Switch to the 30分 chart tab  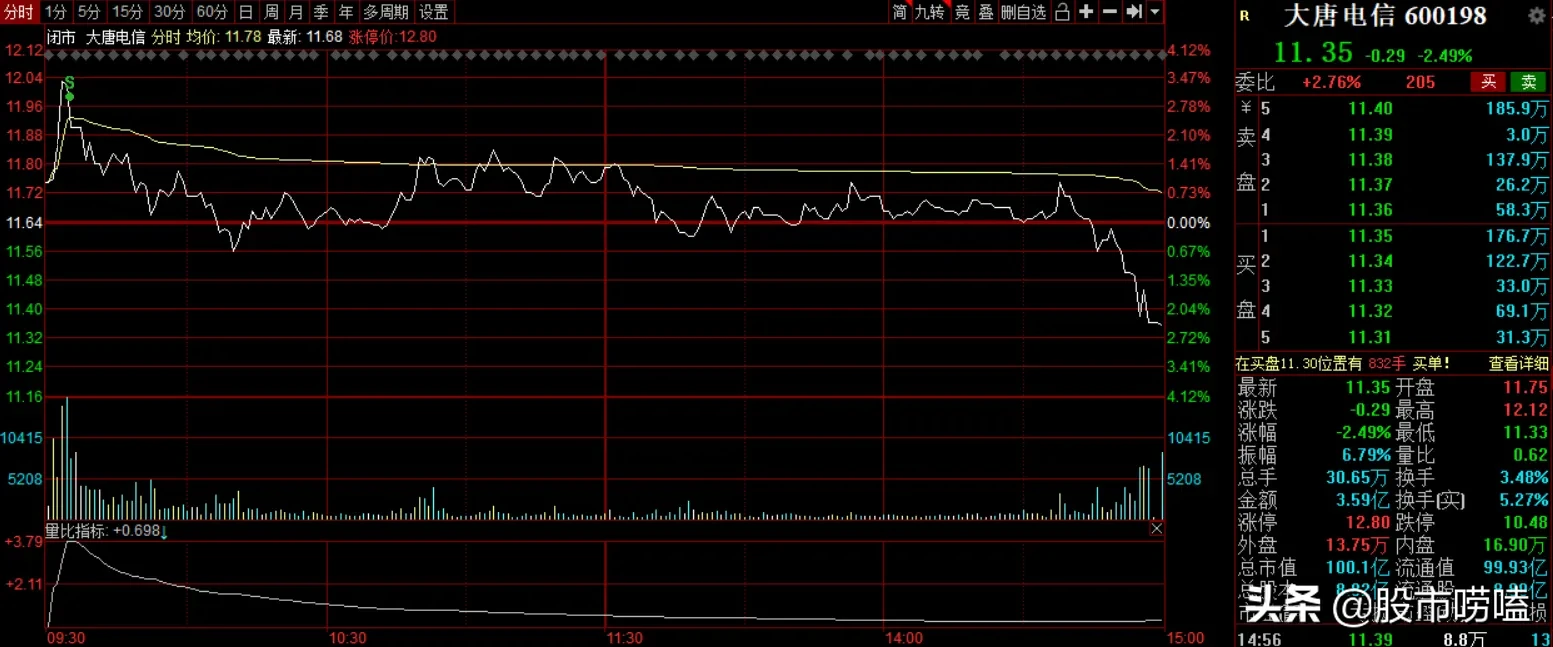coord(169,12)
